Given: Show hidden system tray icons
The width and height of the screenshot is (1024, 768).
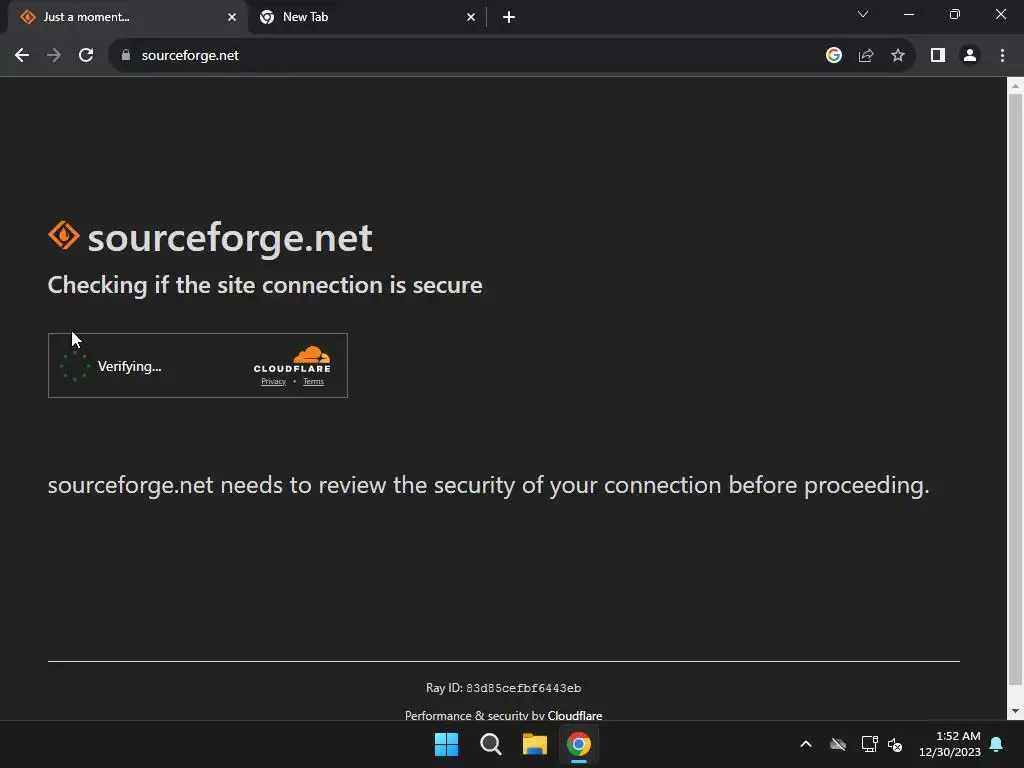Looking at the screenshot, I should coord(806,744).
